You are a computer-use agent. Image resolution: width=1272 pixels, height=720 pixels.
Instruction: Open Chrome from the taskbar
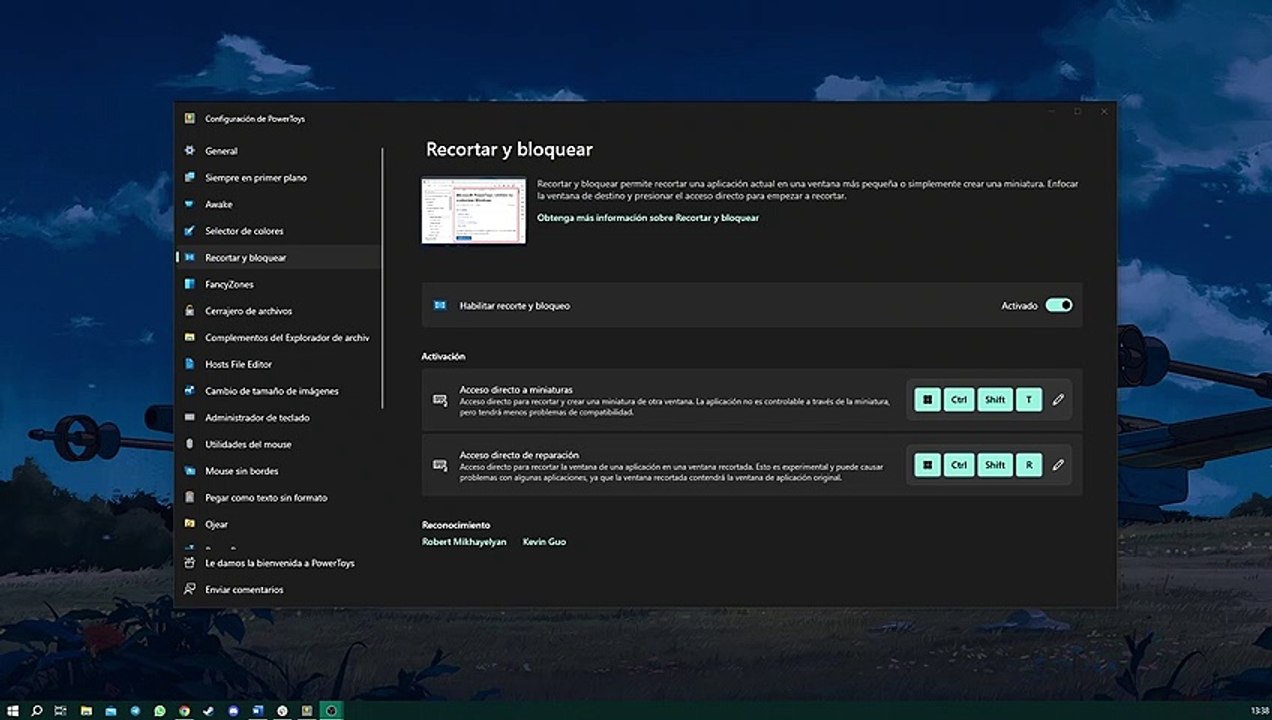tap(184, 711)
